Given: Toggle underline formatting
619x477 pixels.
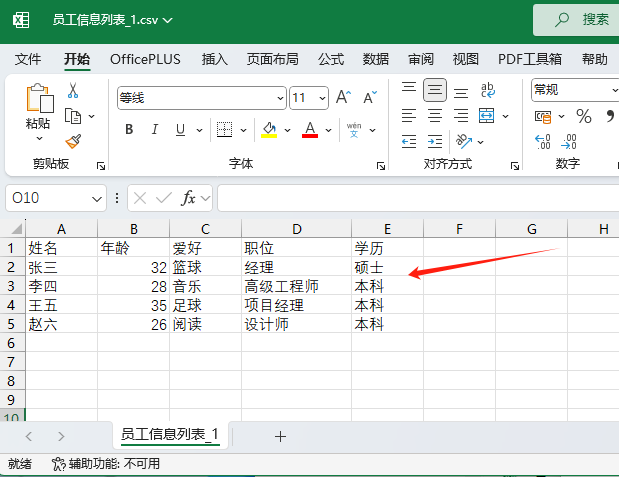Looking at the screenshot, I should pyautogui.click(x=180, y=130).
